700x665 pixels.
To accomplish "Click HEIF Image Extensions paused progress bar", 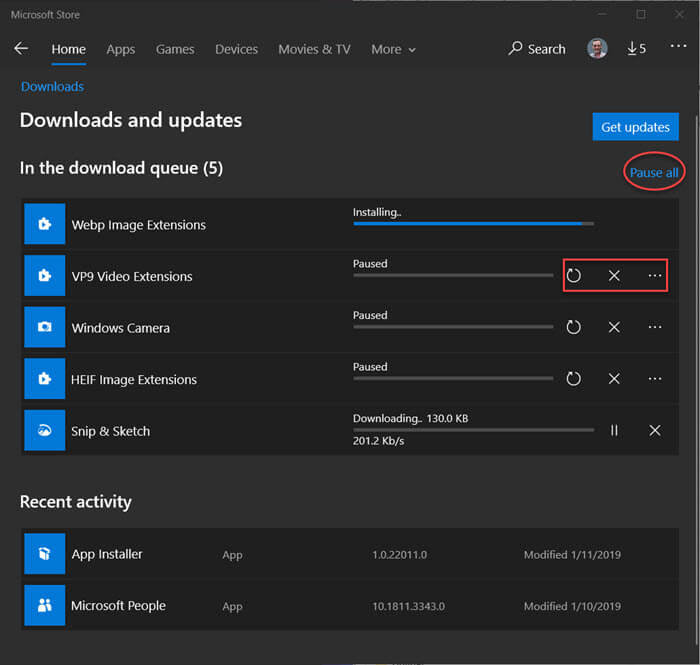I will point(453,378).
